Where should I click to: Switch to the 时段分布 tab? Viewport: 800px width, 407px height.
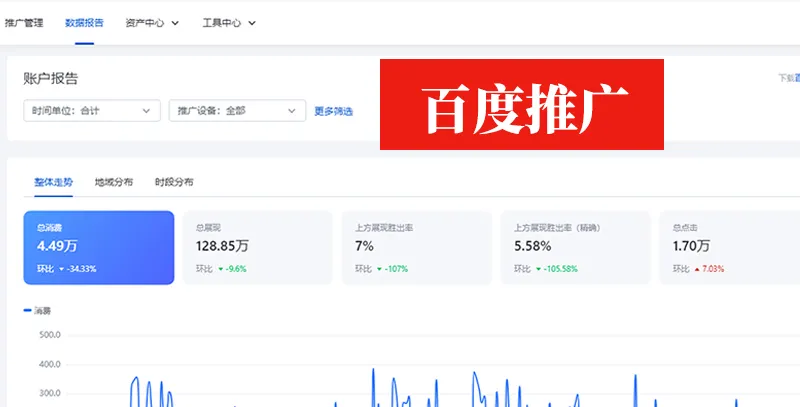click(x=174, y=182)
